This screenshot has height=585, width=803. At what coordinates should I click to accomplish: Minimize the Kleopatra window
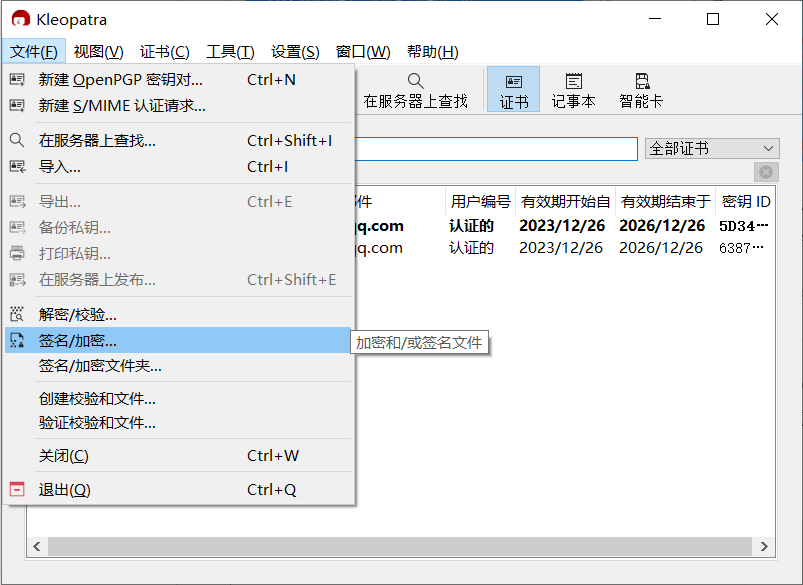[655, 19]
